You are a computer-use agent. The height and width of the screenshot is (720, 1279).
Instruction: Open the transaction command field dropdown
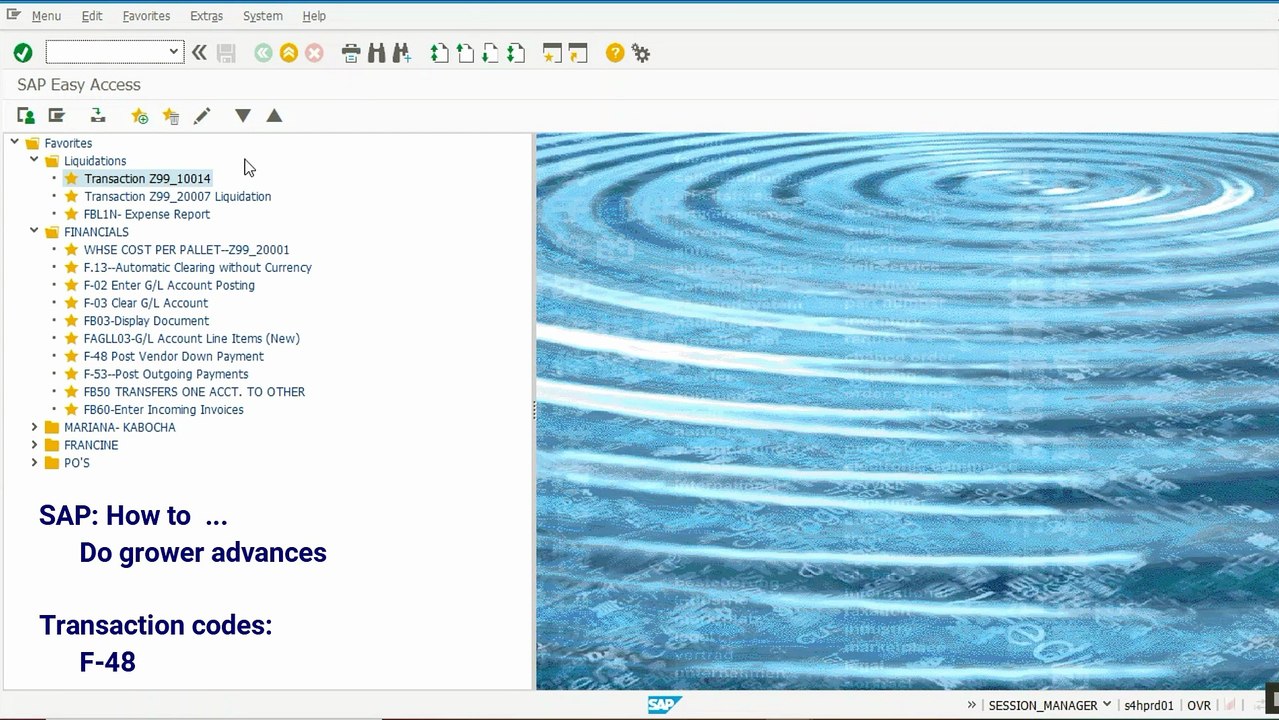click(173, 52)
